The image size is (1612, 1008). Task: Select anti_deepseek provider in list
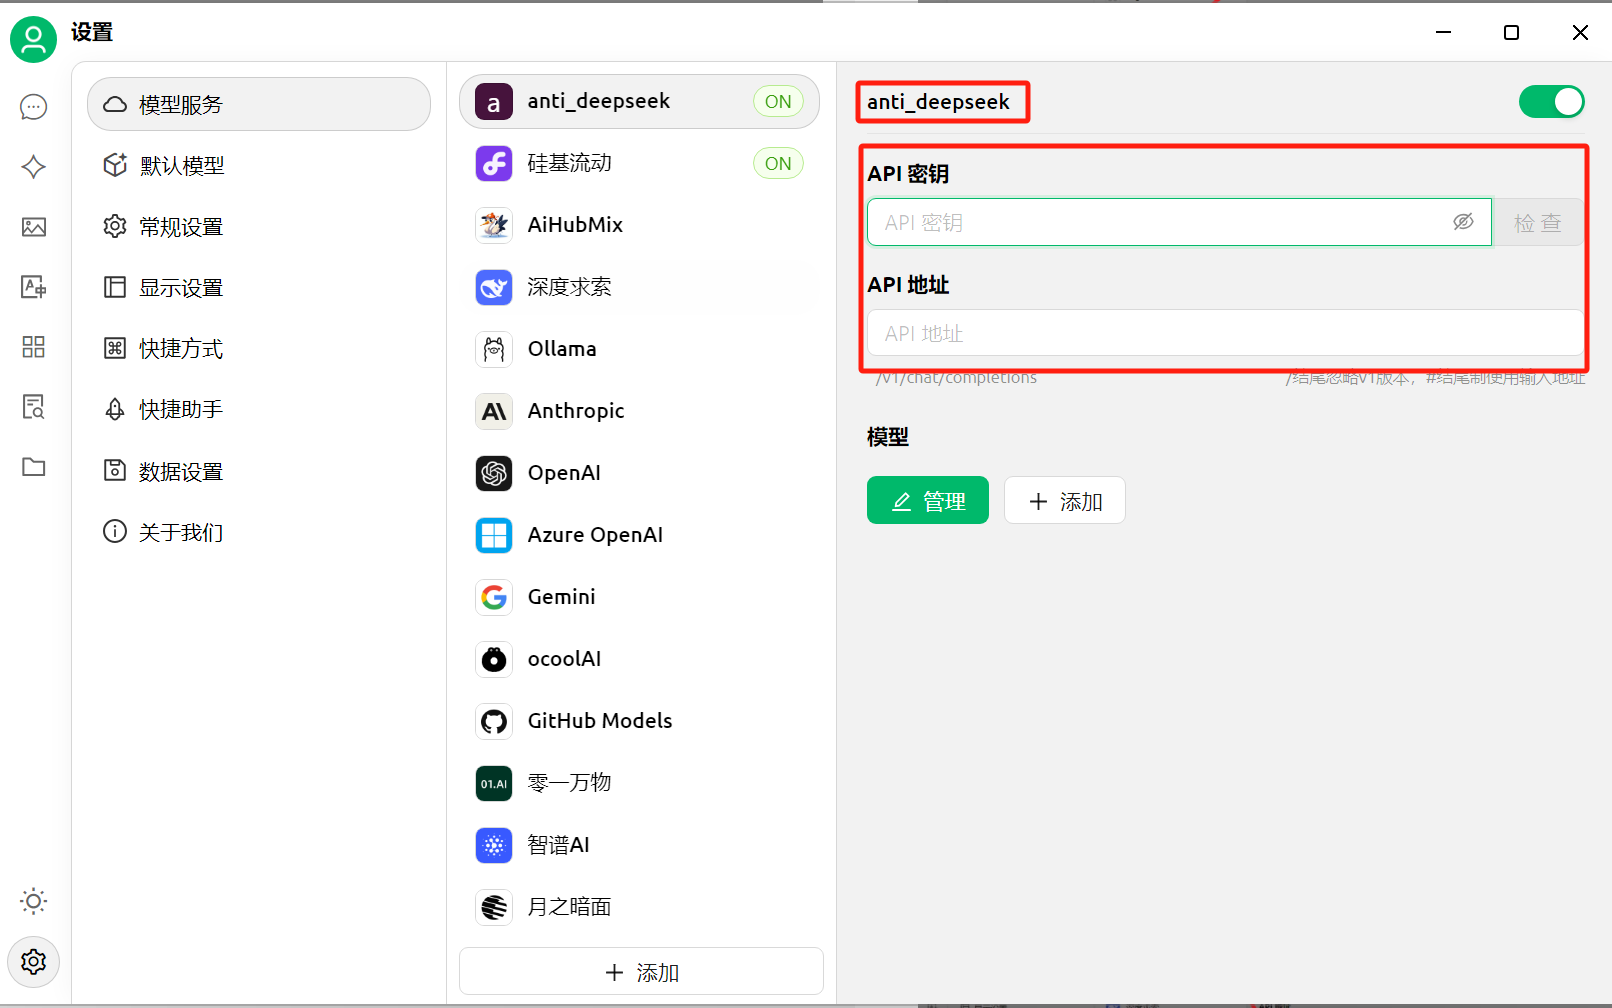(639, 101)
